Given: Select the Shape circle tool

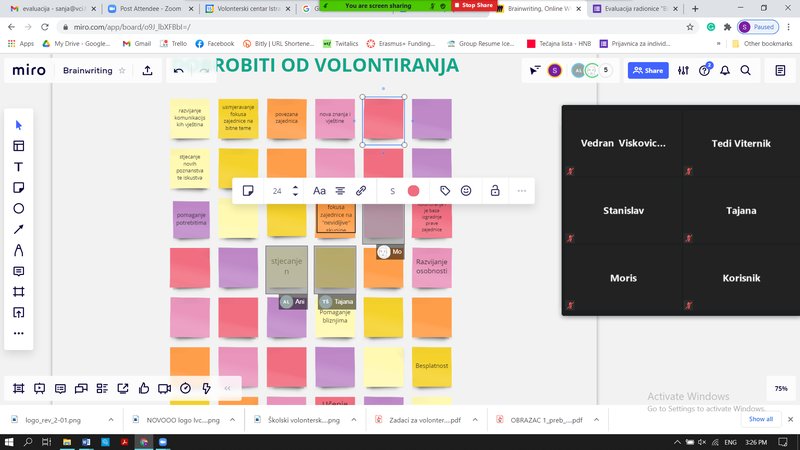Looking at the screenshot, I should point(18,208).
